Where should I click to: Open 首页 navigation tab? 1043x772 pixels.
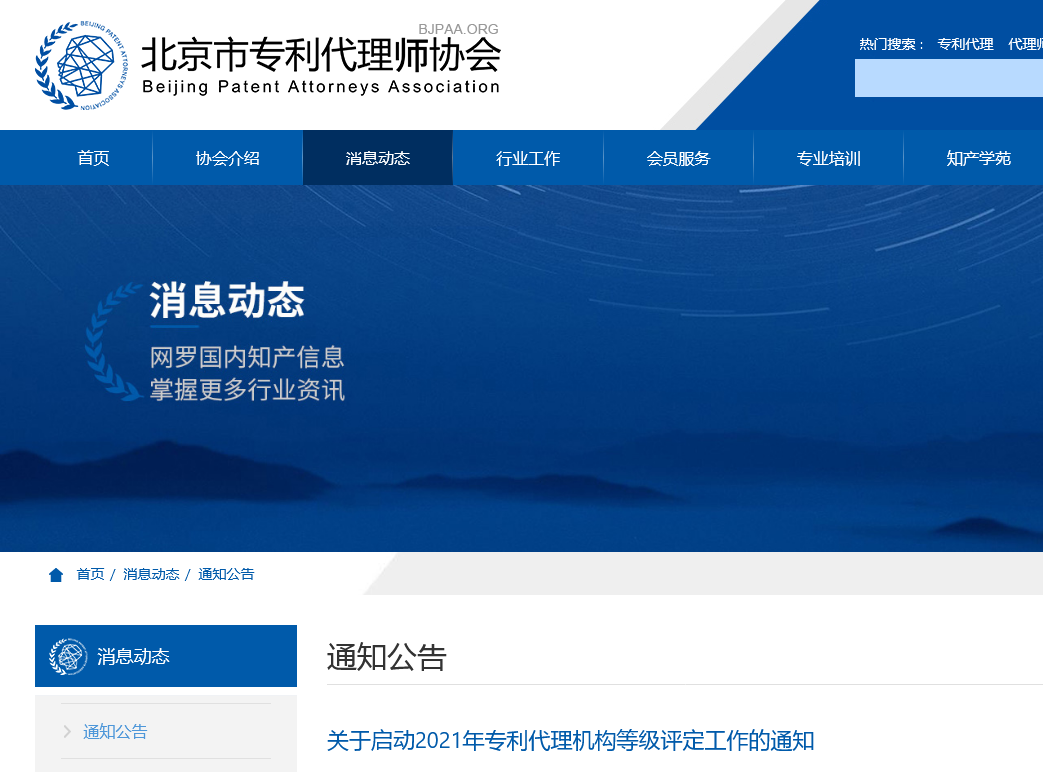click(x=93, y=158)
